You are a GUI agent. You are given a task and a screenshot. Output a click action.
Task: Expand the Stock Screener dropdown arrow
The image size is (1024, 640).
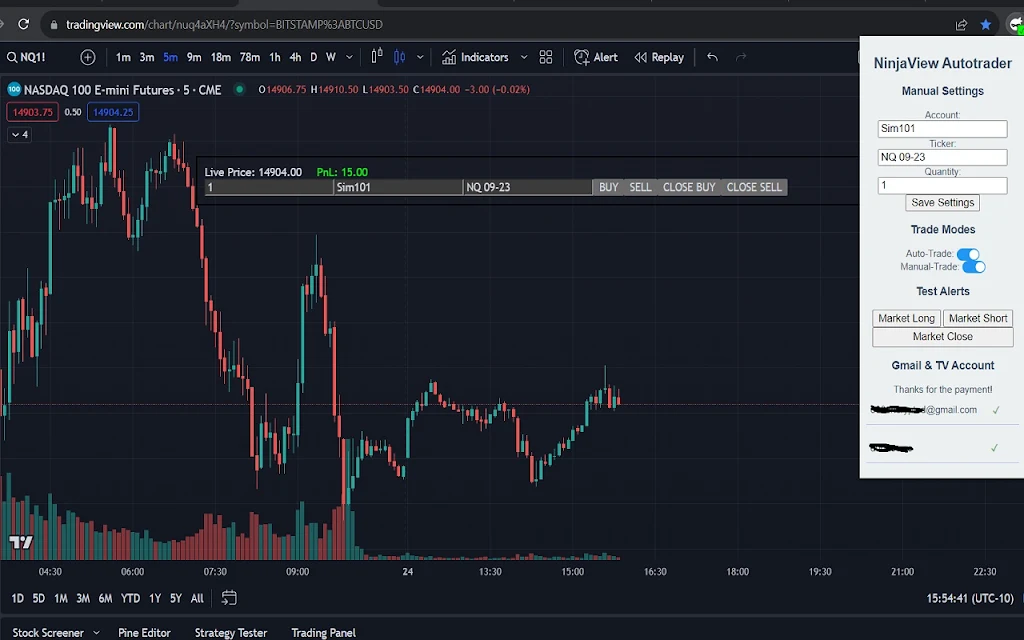point(97,633)
